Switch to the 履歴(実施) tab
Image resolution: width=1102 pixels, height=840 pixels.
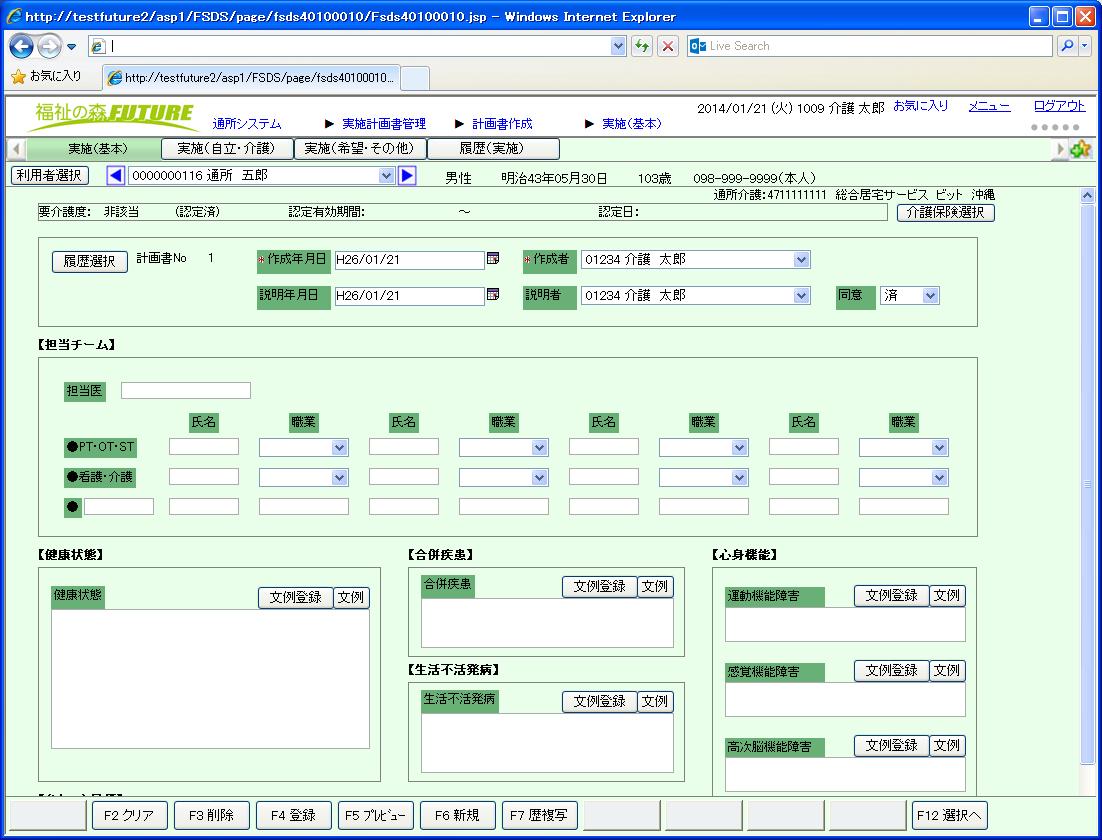[x=493, y=149]
